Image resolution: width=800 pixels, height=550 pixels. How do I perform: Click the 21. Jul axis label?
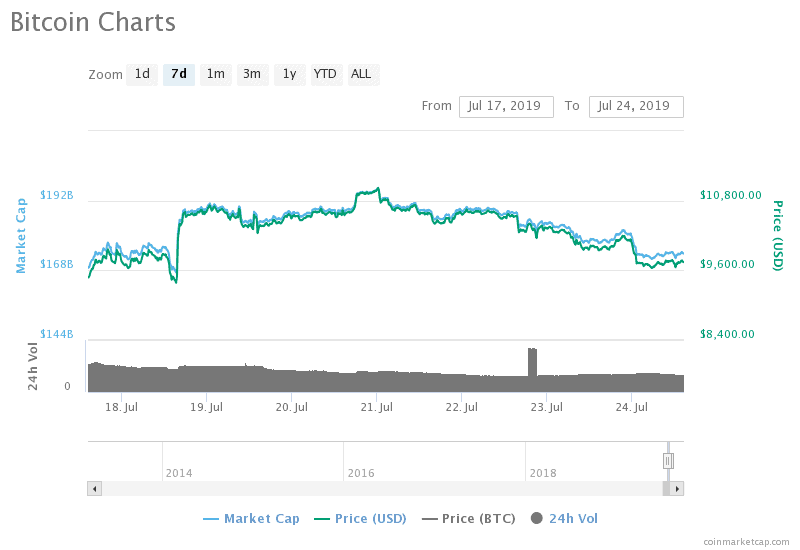pyautogui.click(x=377, y=407)
